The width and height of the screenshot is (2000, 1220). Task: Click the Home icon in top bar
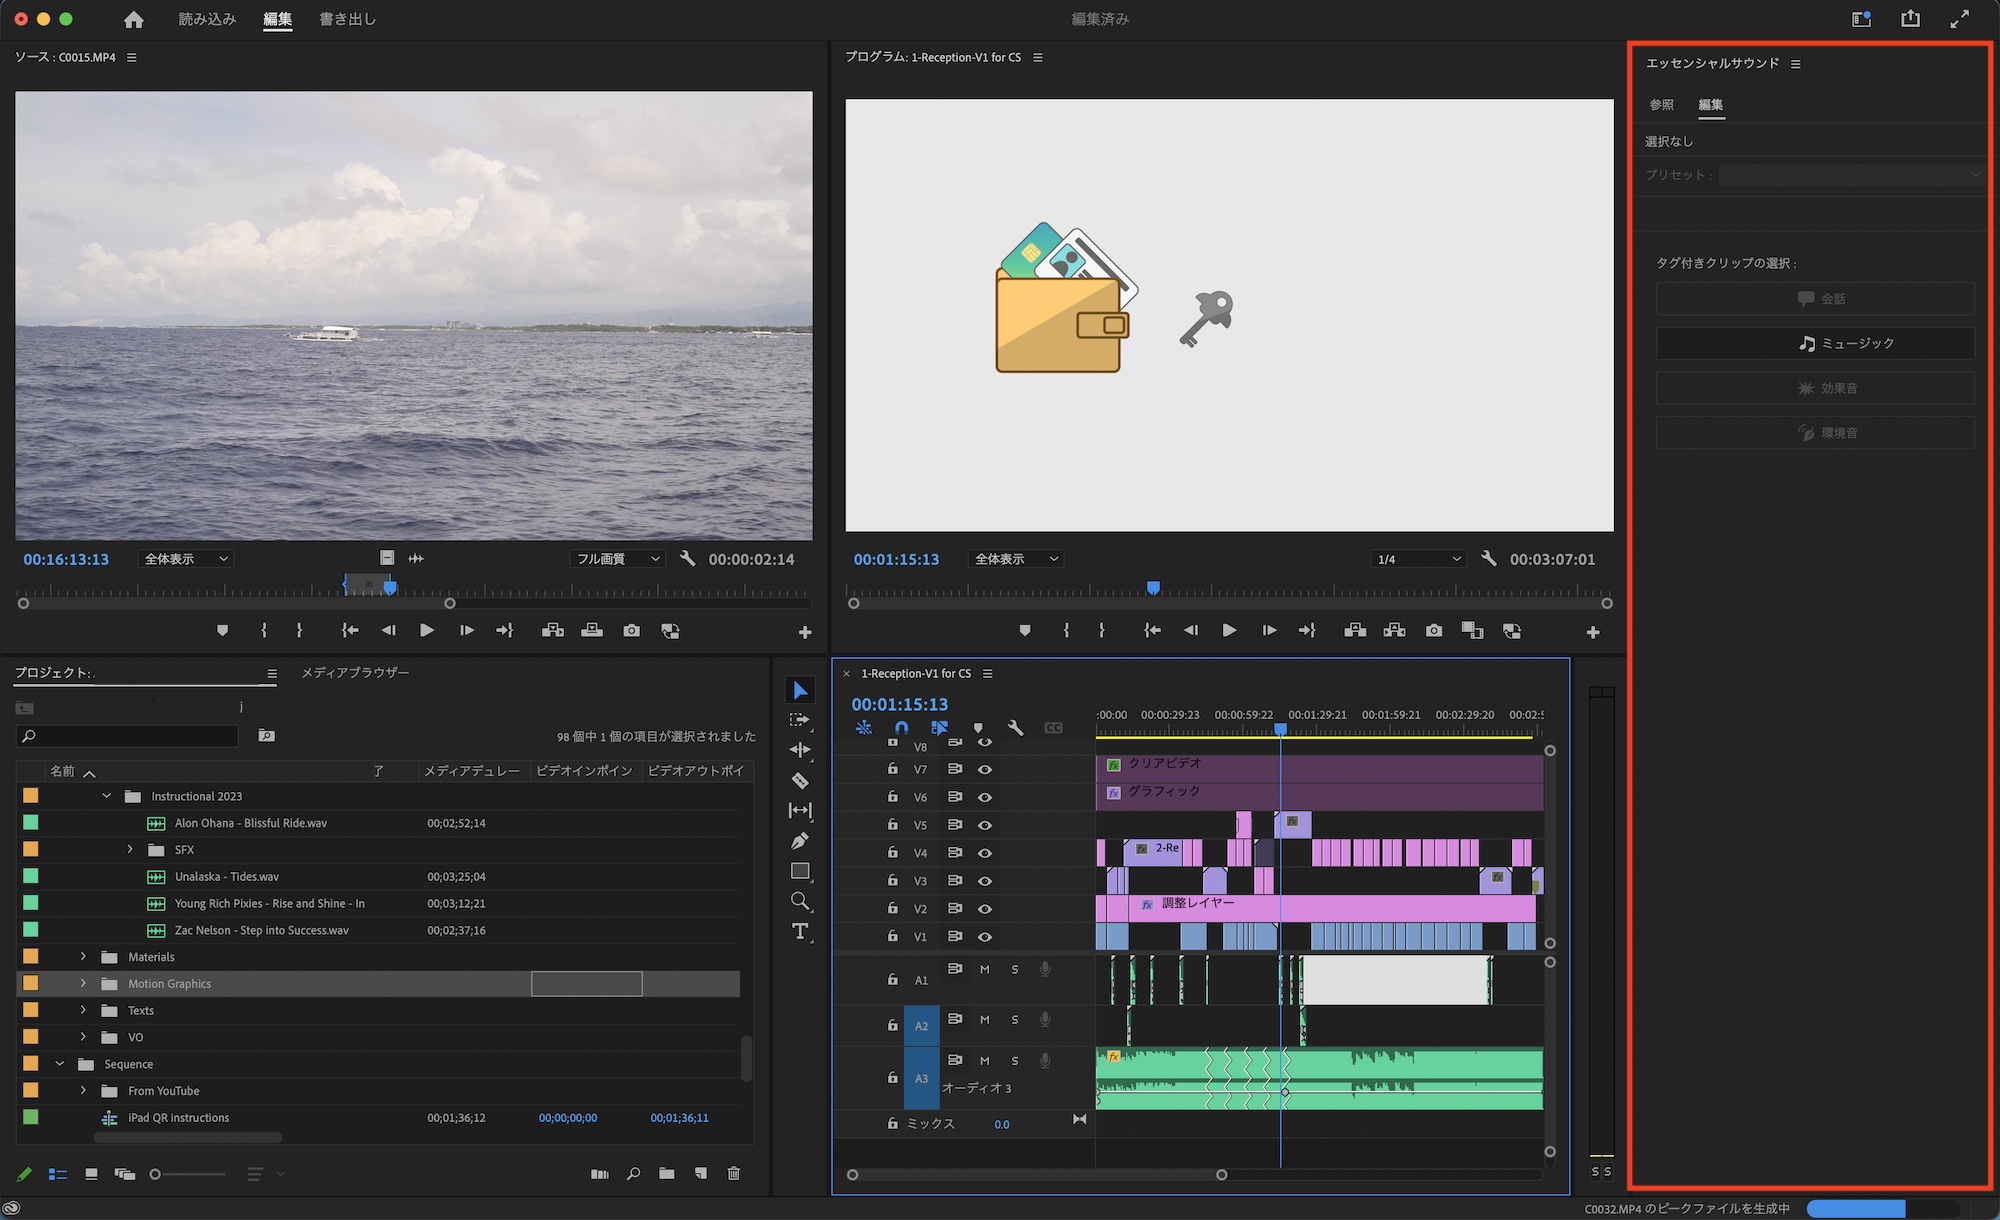(x=134, y=19)
